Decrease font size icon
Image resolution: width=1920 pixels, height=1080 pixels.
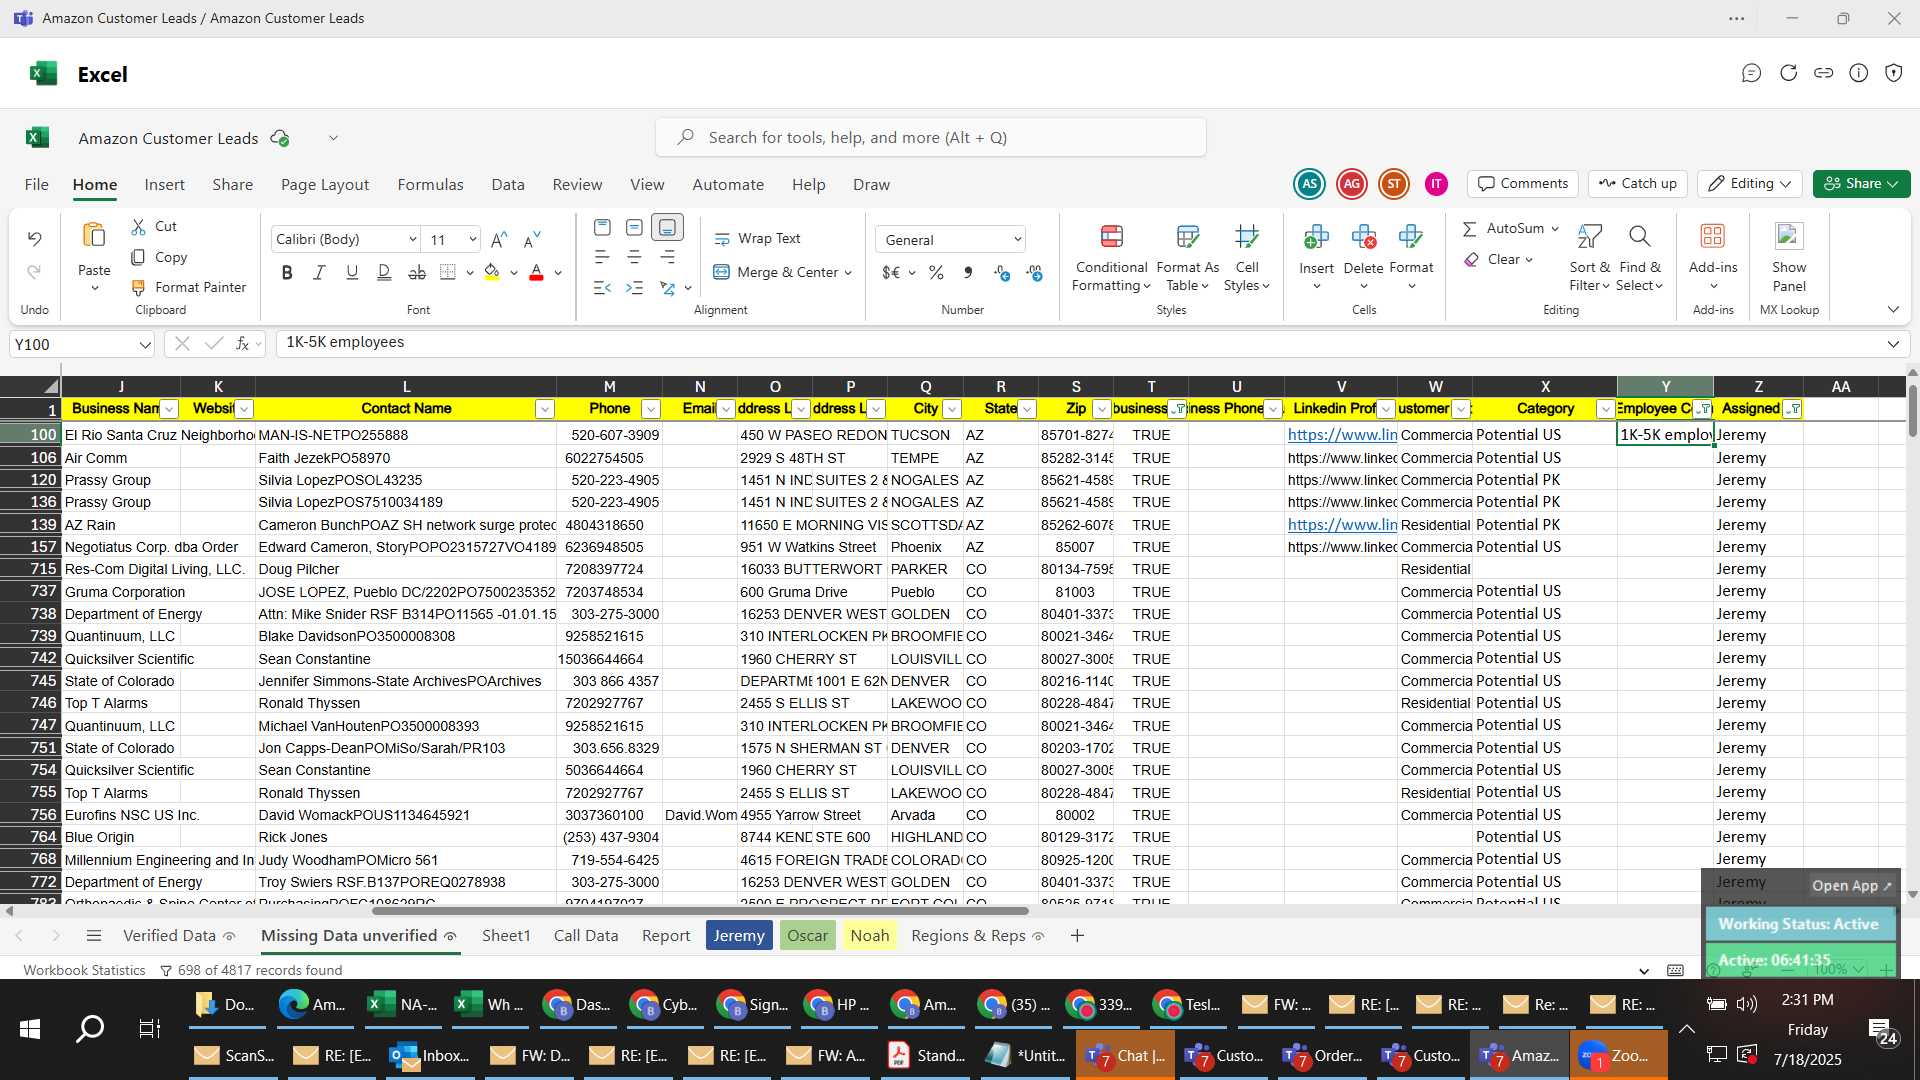pos(532,239)
